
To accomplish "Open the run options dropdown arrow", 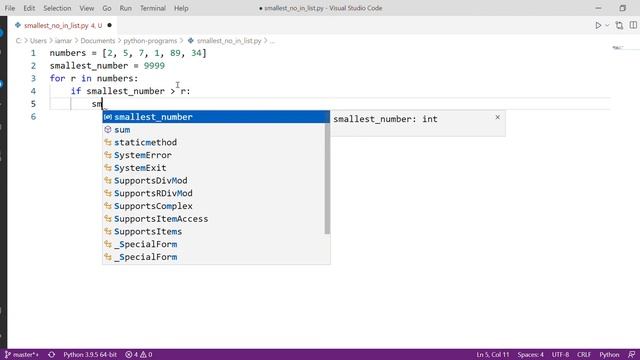I will pos(607,25).
